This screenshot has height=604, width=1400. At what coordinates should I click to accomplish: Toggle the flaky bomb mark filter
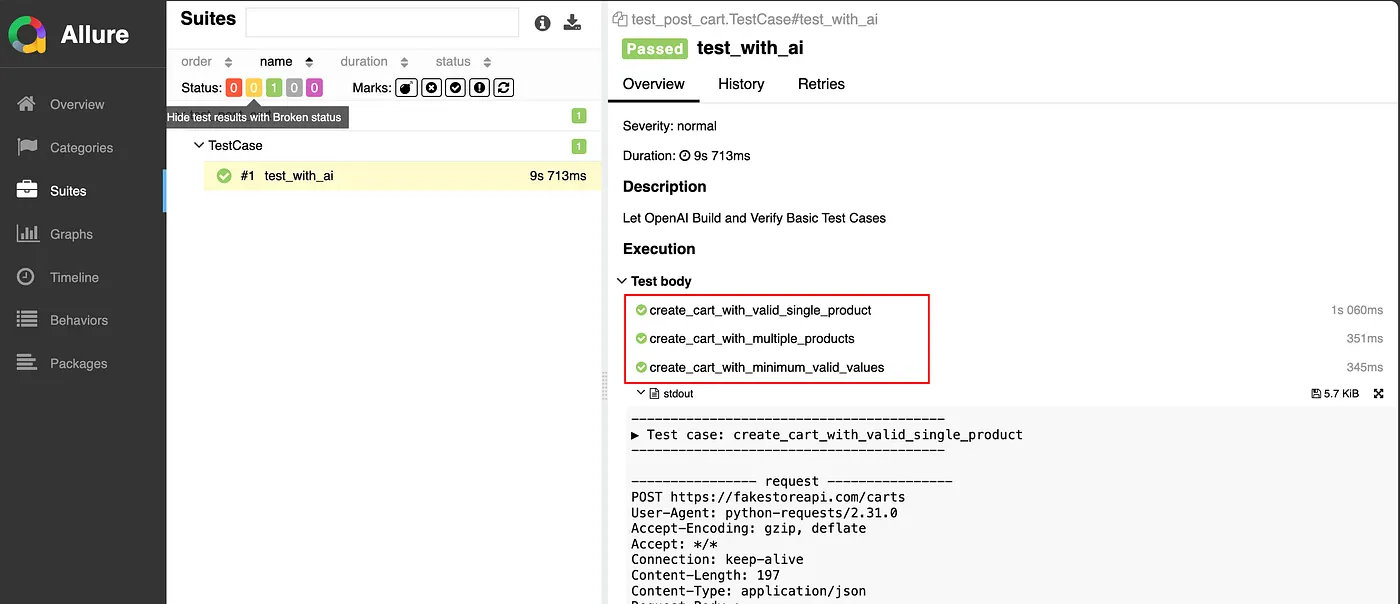click(406, 88)
